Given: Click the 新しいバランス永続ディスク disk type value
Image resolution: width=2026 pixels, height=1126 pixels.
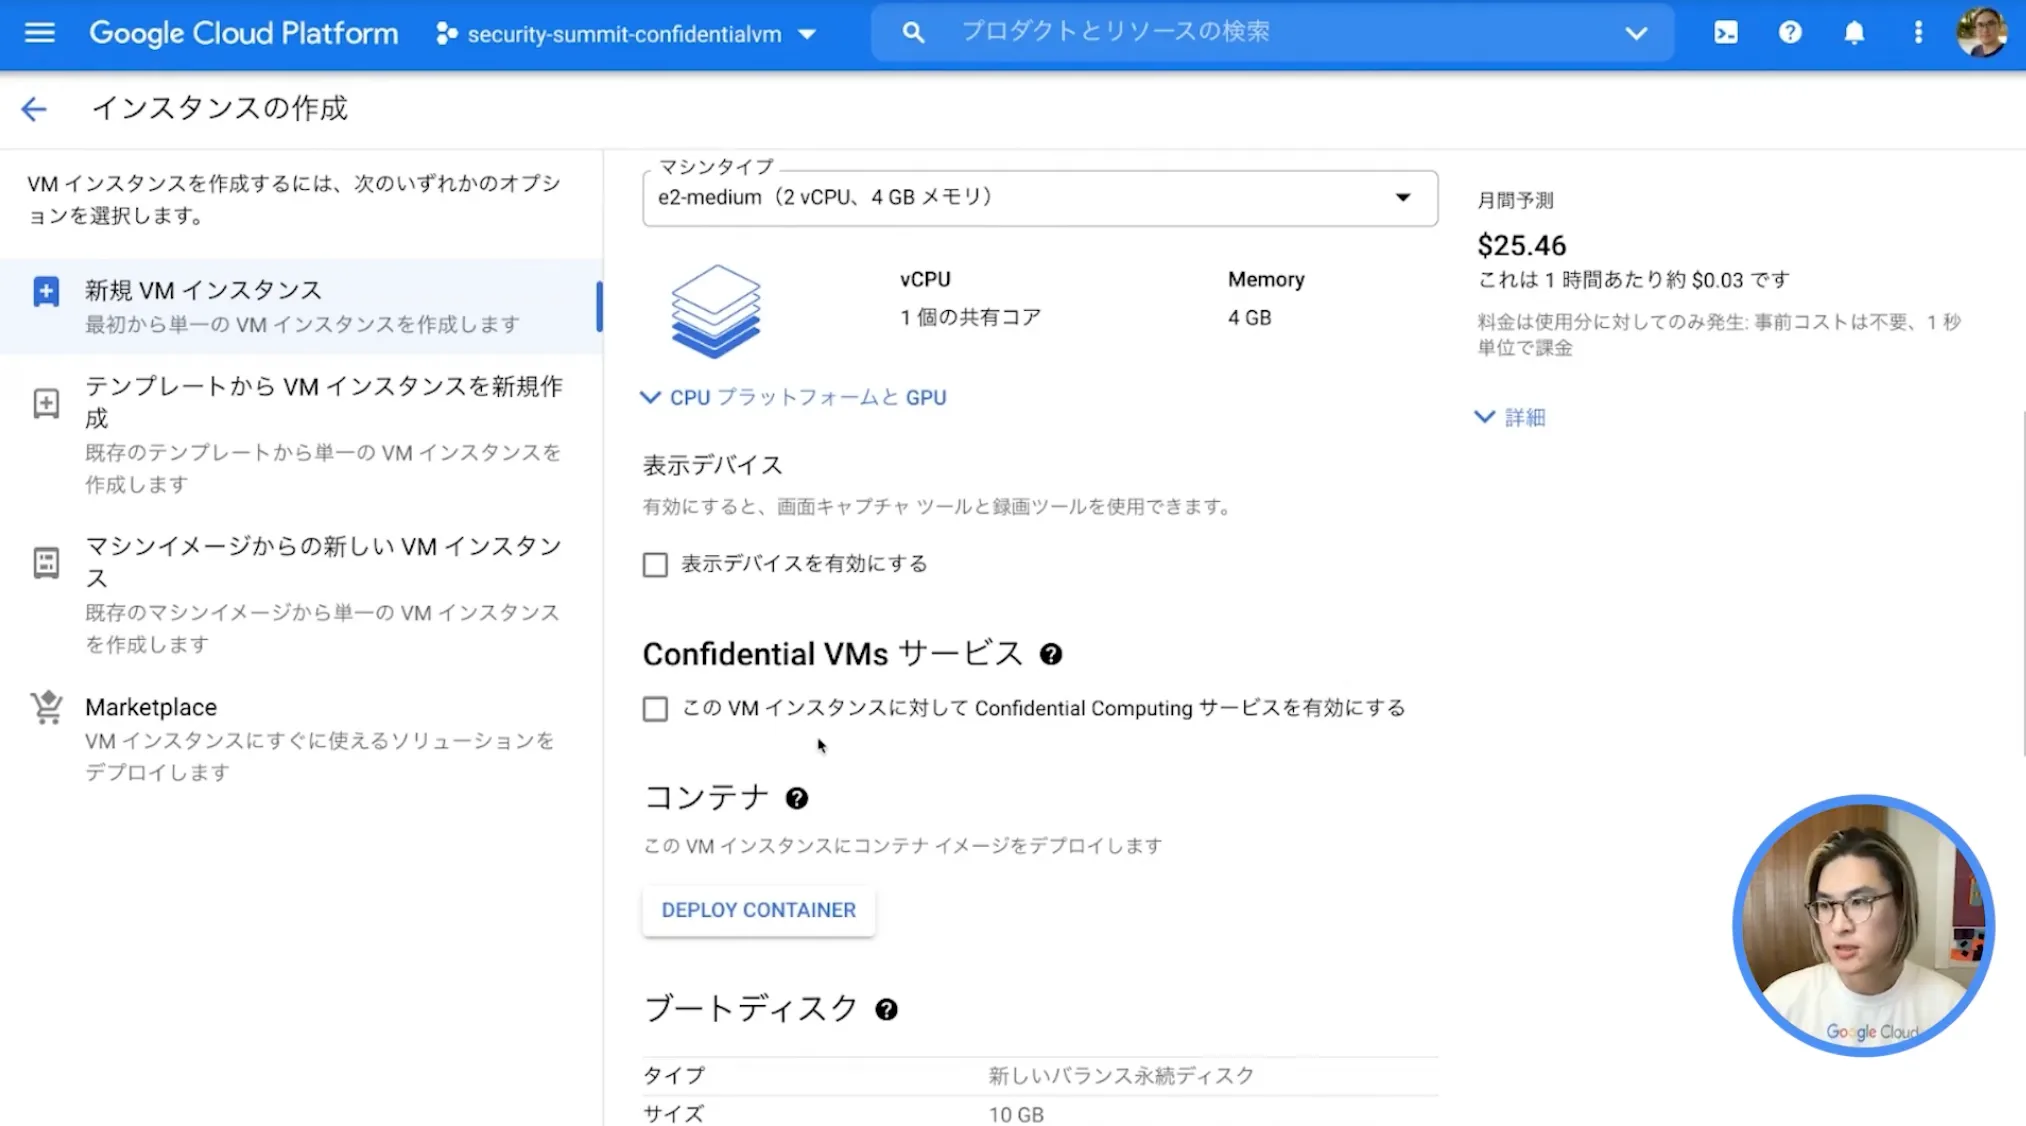Looking at the screenshot, I should coord(1121,1076).
